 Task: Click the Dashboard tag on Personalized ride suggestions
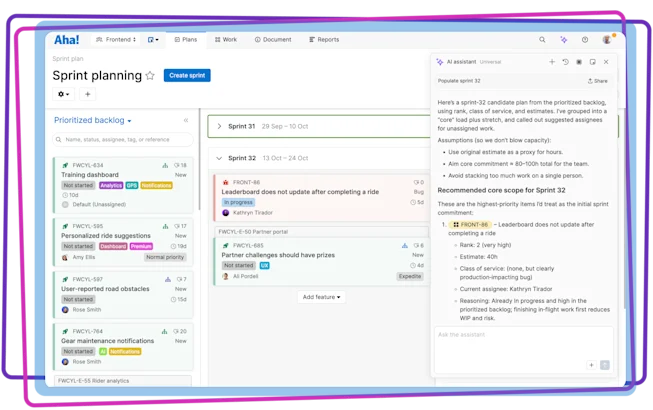[113, 246]
